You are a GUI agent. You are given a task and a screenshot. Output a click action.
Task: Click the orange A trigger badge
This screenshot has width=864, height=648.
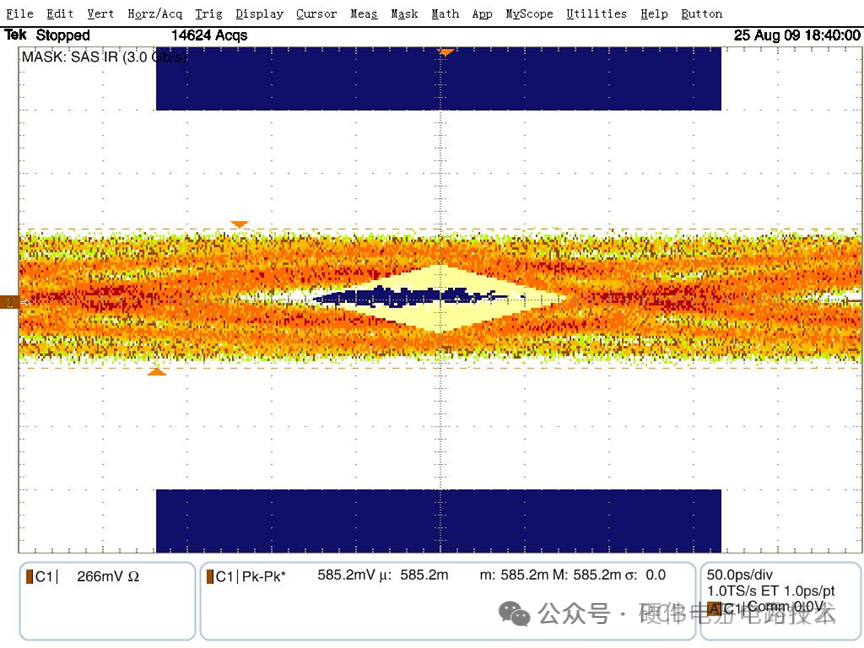715,608
